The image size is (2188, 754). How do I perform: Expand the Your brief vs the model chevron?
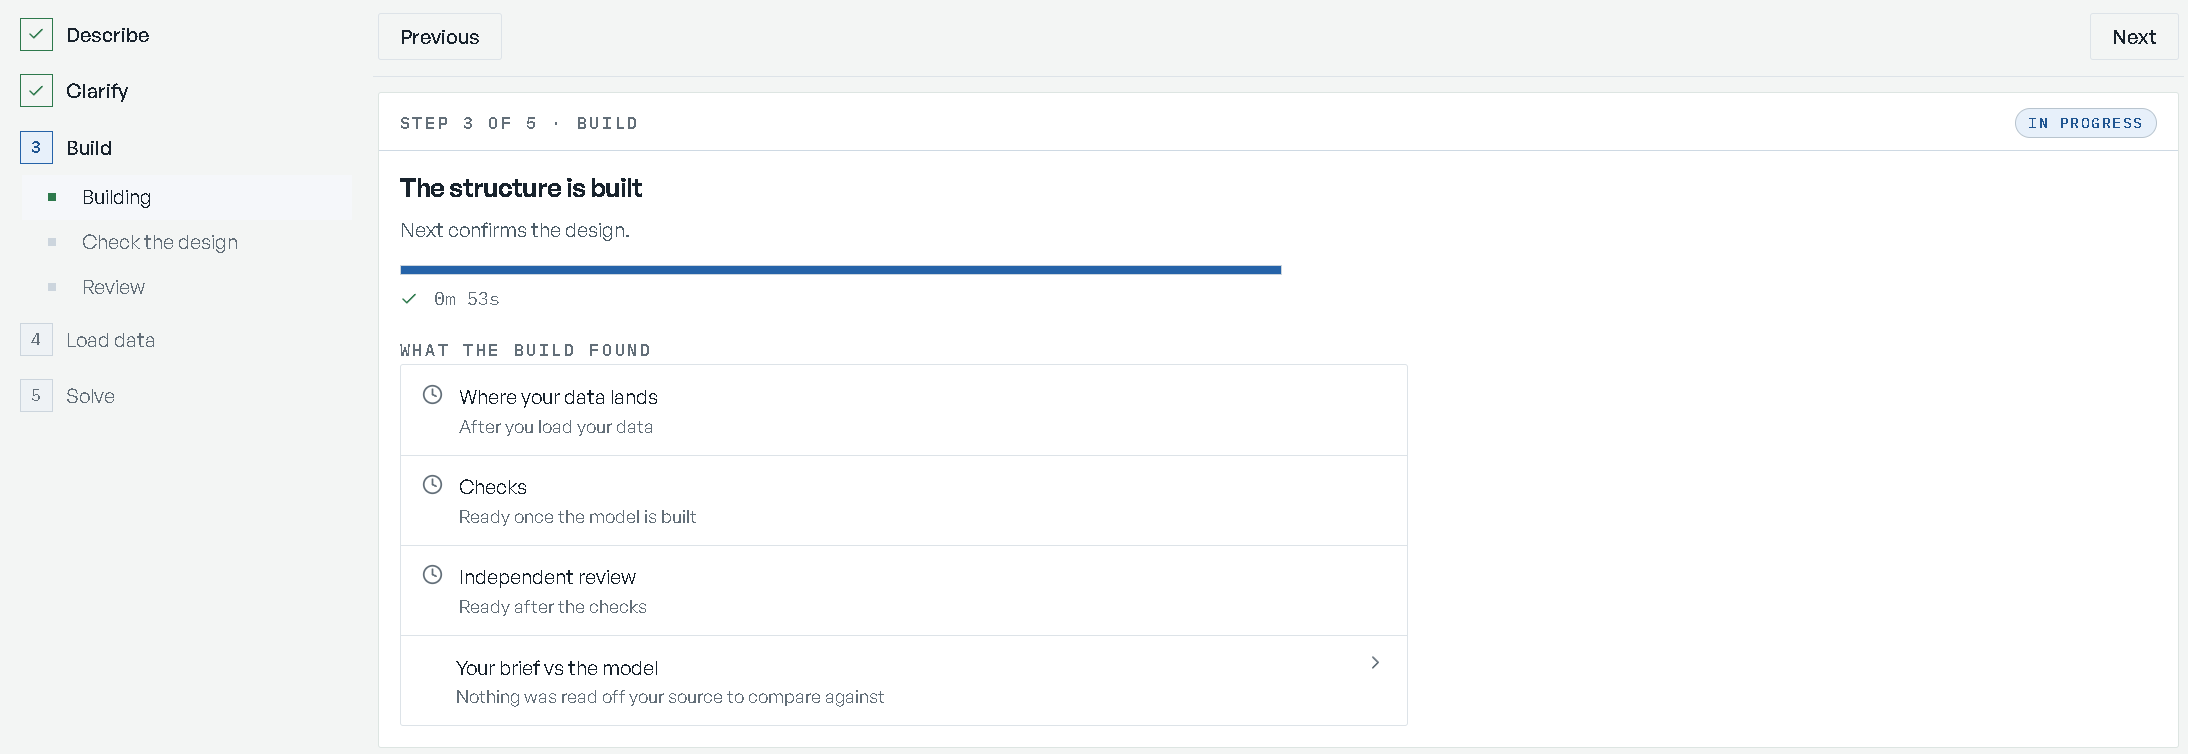(1375, 663)
